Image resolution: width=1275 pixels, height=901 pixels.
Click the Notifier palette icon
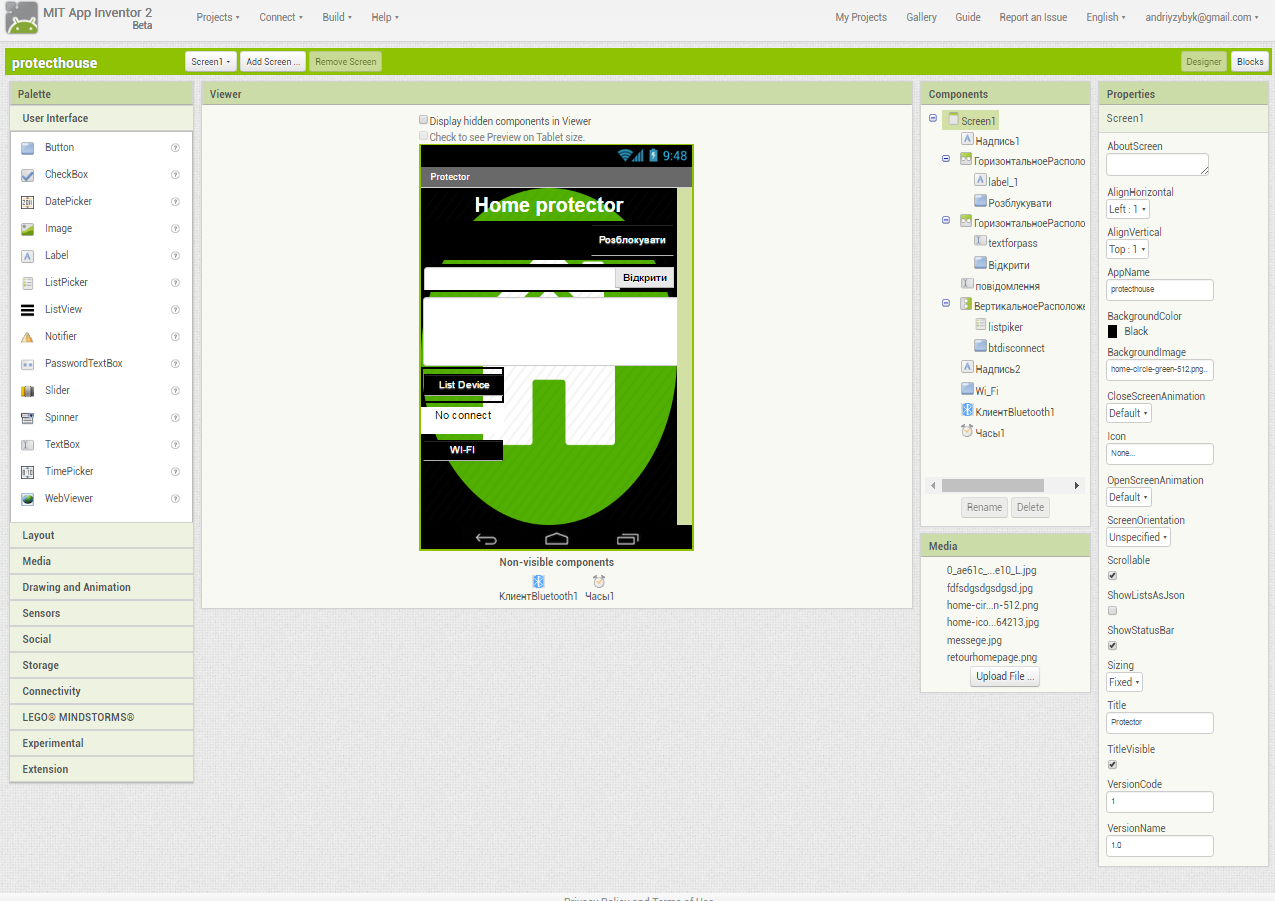click(x=27, y=337)
